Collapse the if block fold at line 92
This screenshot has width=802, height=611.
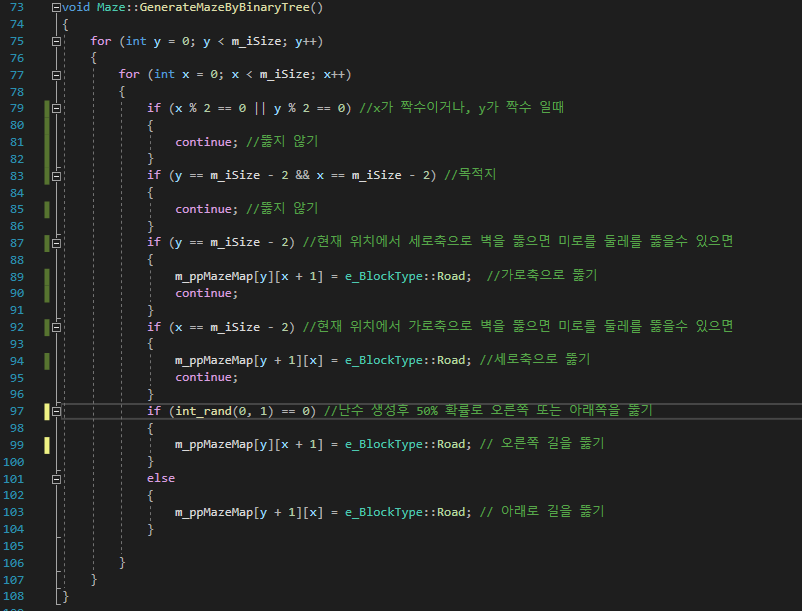click(56, 327)
